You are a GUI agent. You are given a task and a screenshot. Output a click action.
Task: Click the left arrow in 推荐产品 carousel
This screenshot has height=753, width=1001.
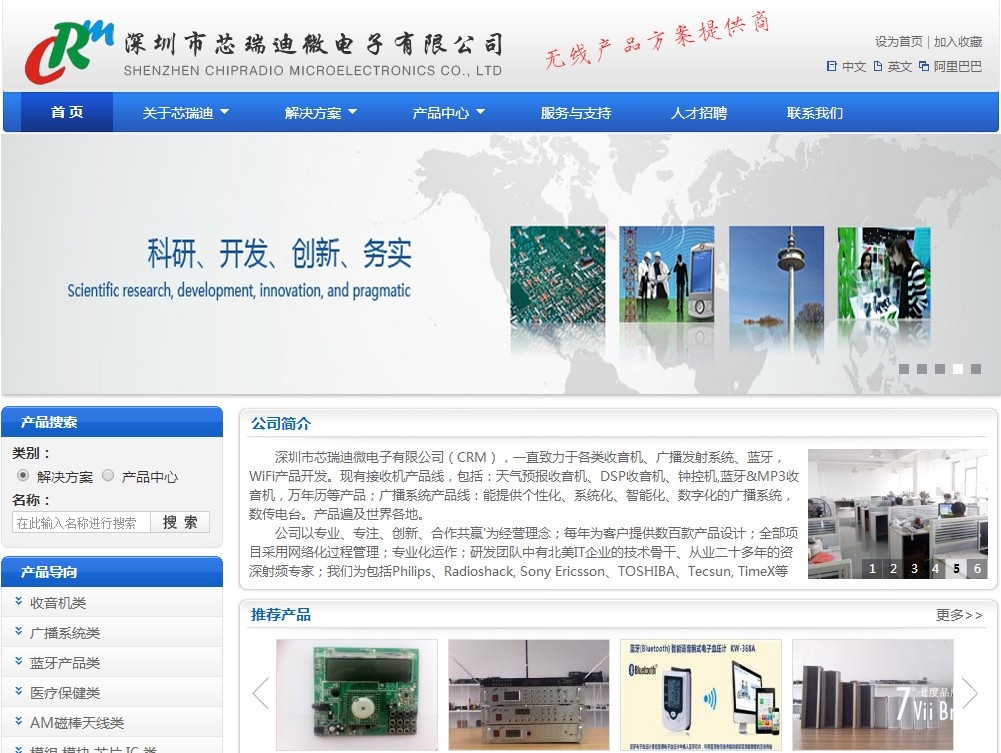(x=261, y=693)
